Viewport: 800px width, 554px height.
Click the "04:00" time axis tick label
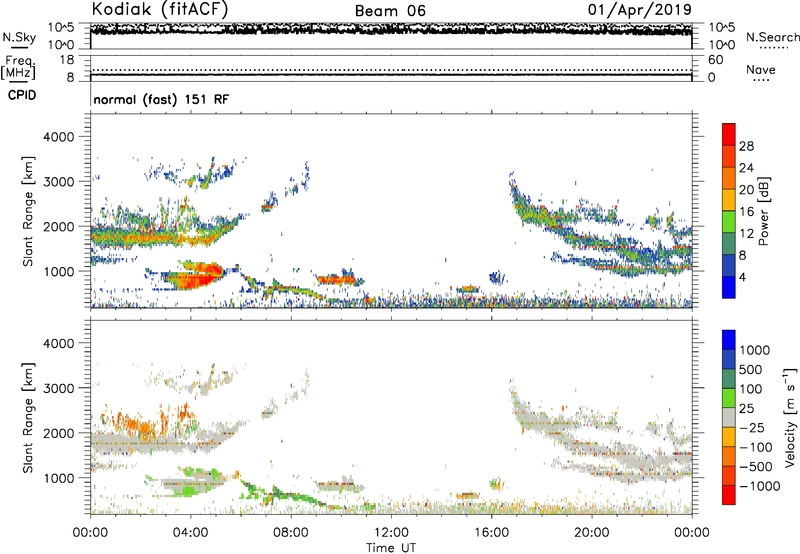click(x=191, y=533)
